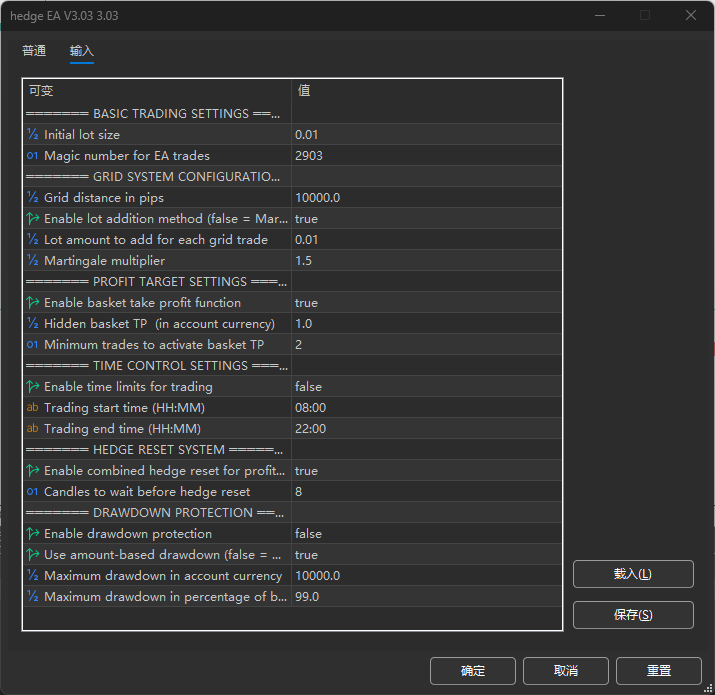This screenshot has width=715, height=695.
Task: Toggle Enable combined hedge reset value
Action: 426,471
